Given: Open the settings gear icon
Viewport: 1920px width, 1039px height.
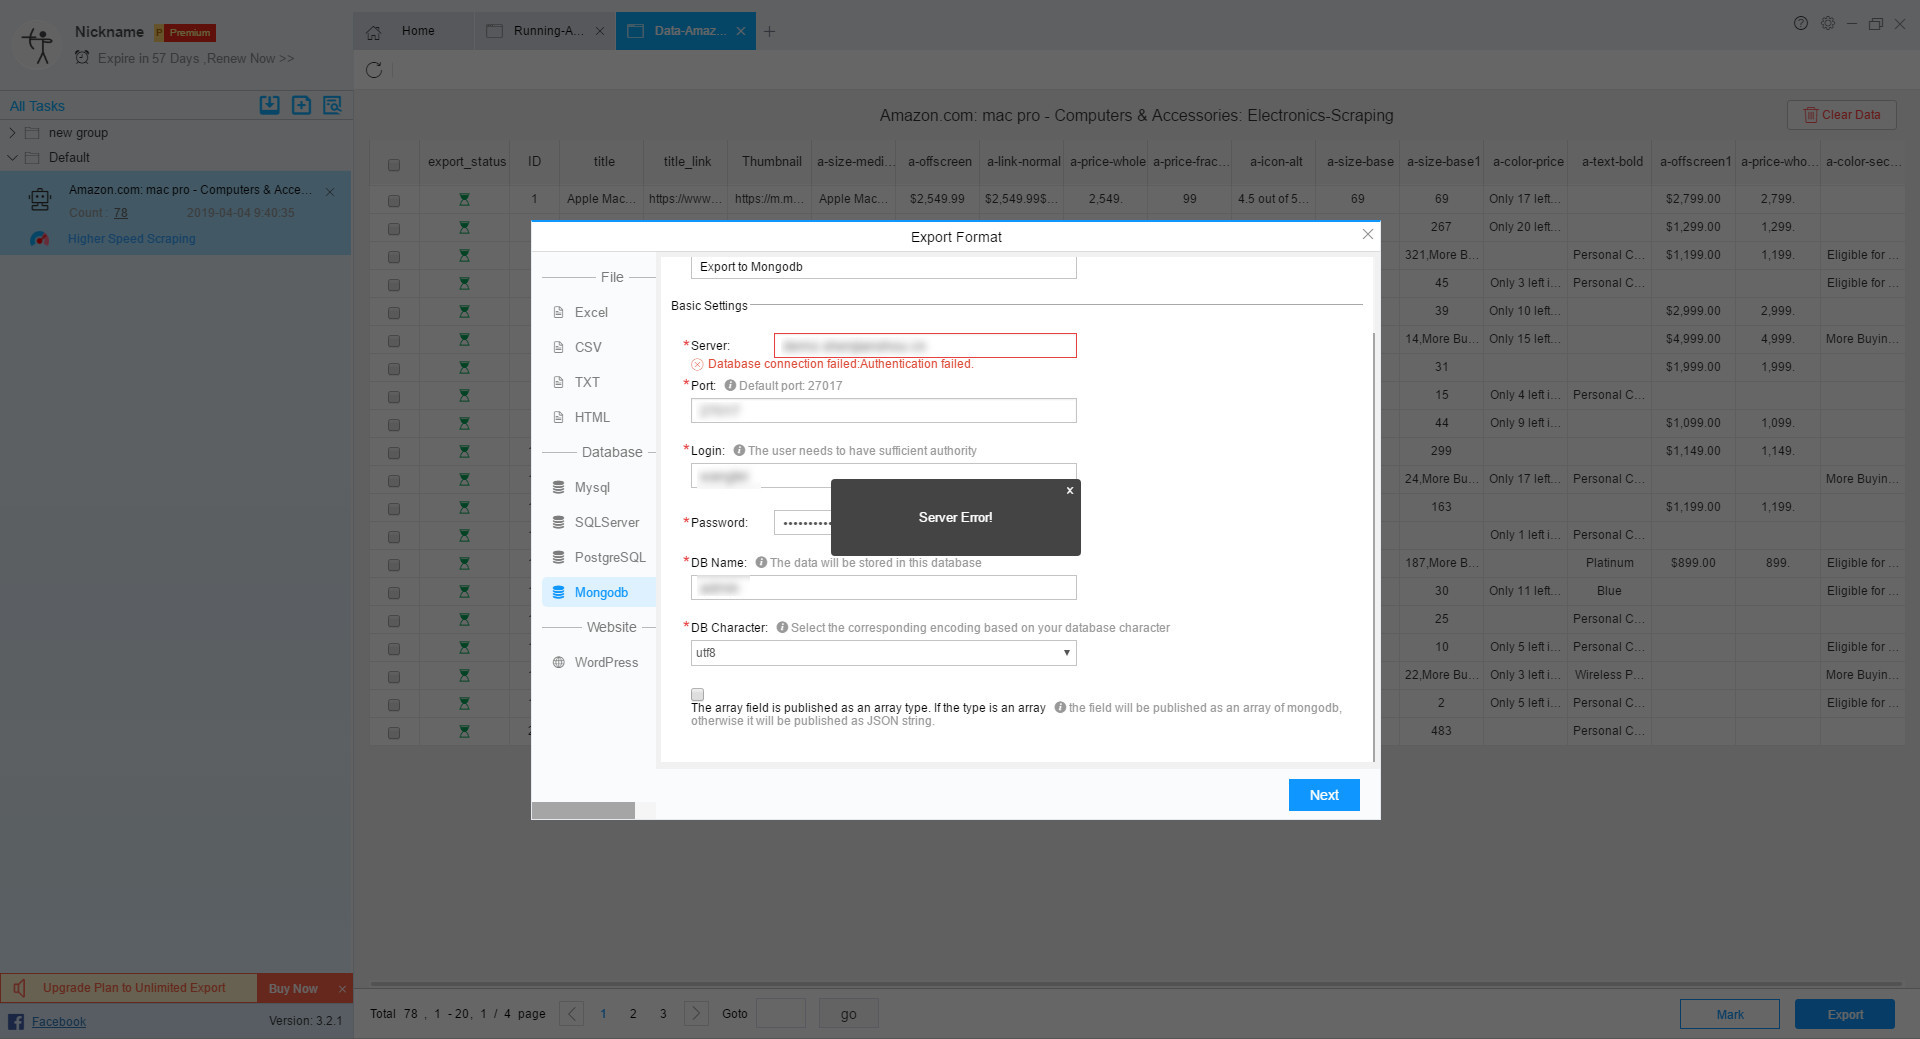Looking at the screenshot, I should click(x=1828, y=23).
